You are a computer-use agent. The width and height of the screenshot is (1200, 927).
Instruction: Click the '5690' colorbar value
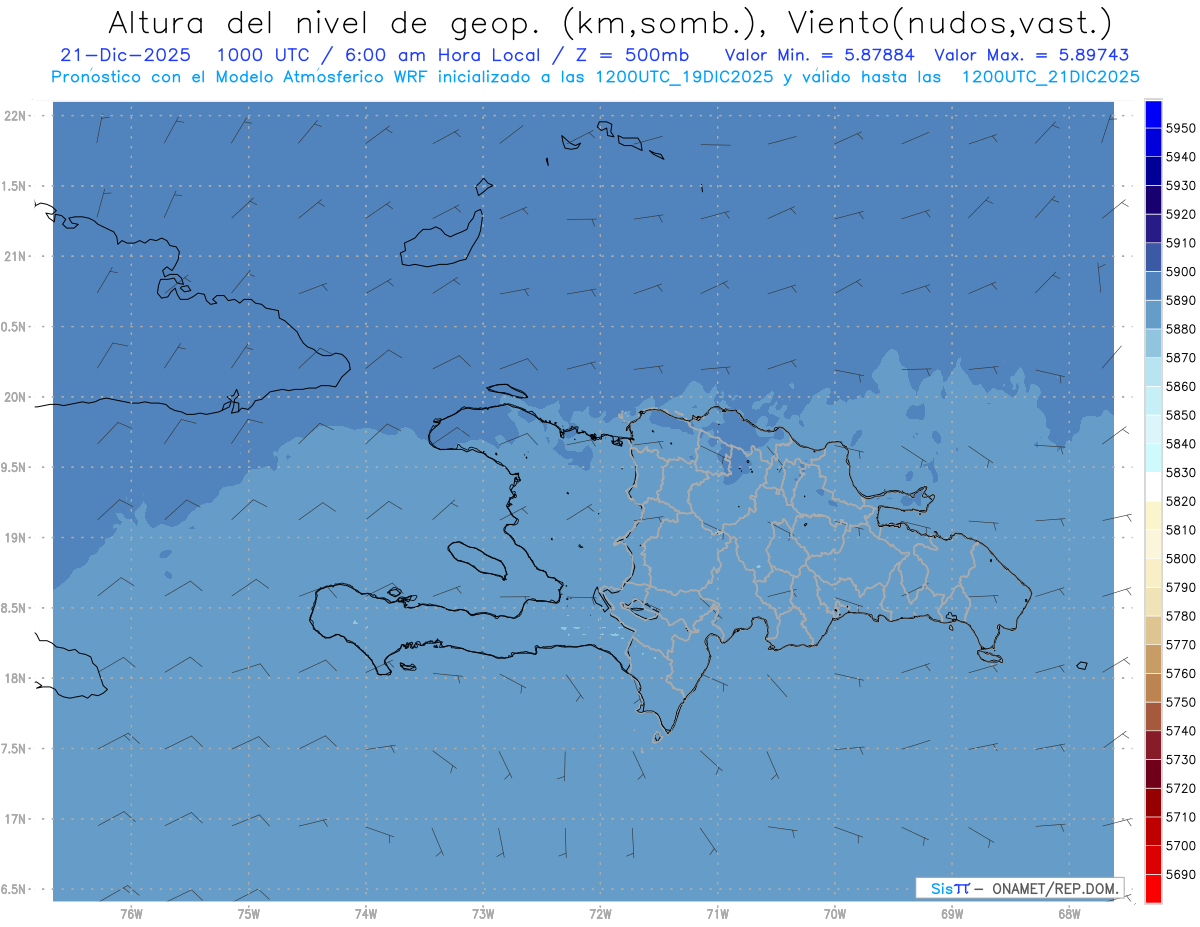[x=1180, y=874]
